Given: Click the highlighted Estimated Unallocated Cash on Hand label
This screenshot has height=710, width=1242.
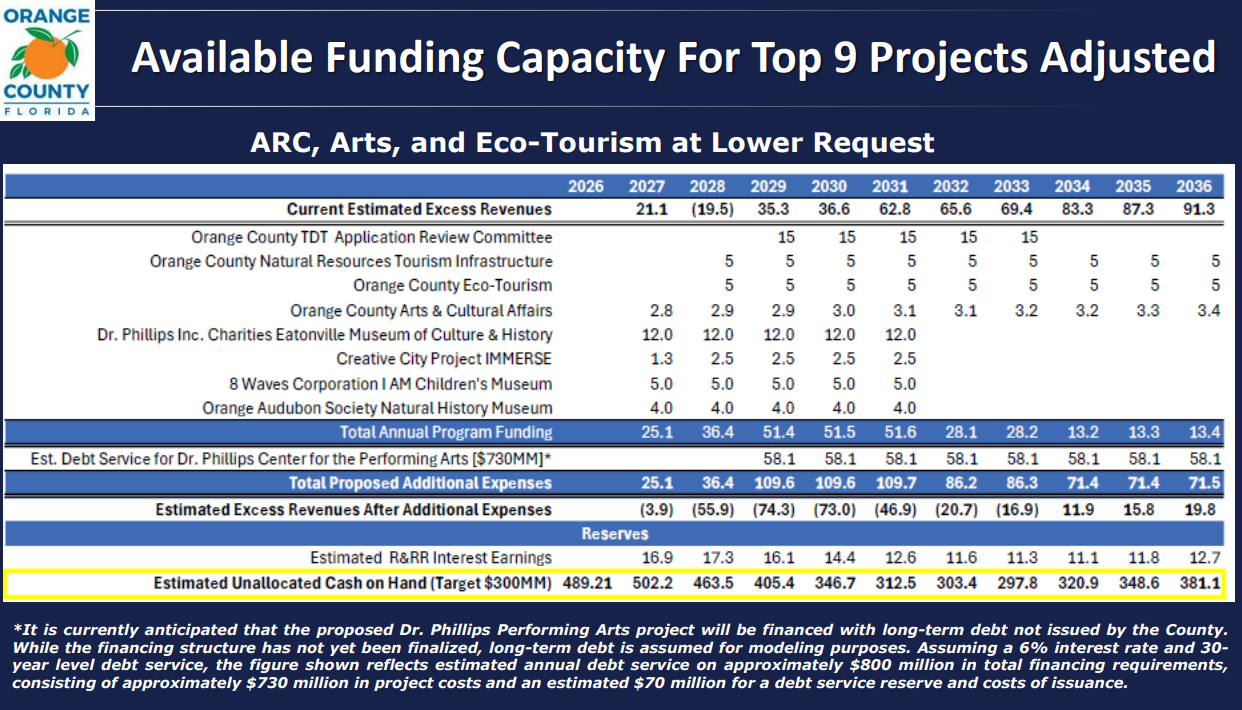Looking at the screenshot, I should 353,584.
